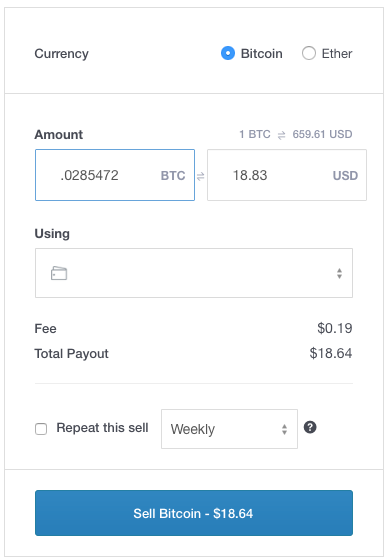Click the BTC unit label inside amount field
This screenshot has height=560, width=389.
(x=173, y=176)
